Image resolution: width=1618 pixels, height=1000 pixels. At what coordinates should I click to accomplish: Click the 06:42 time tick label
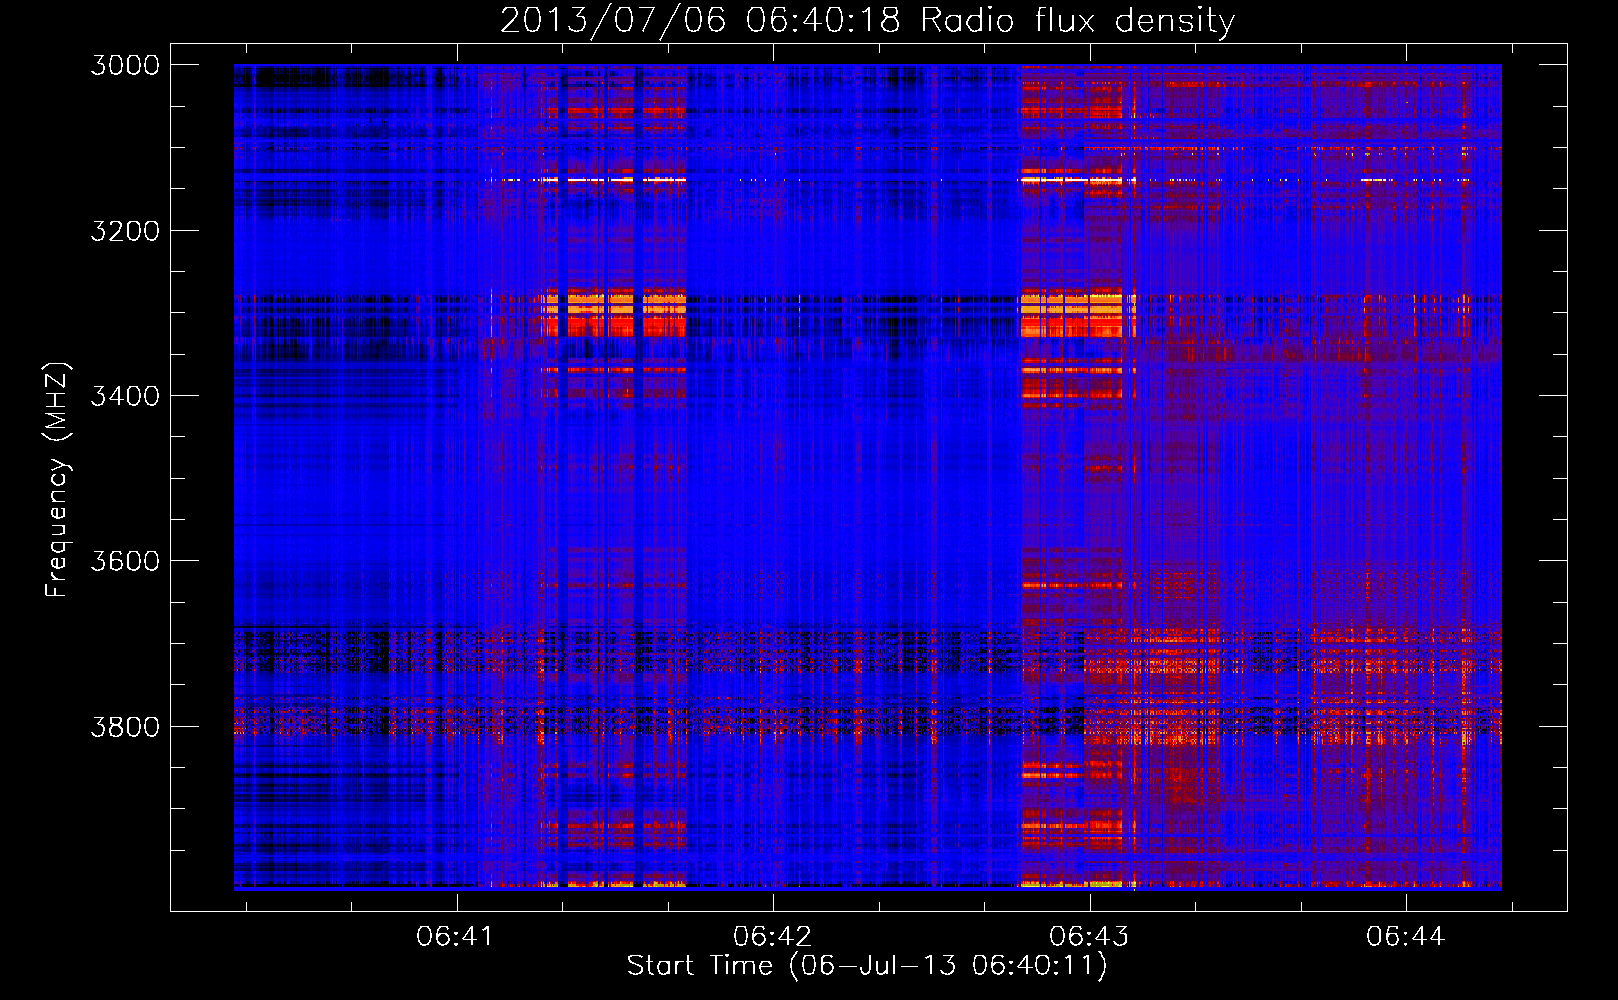click(x=772, y=936)
